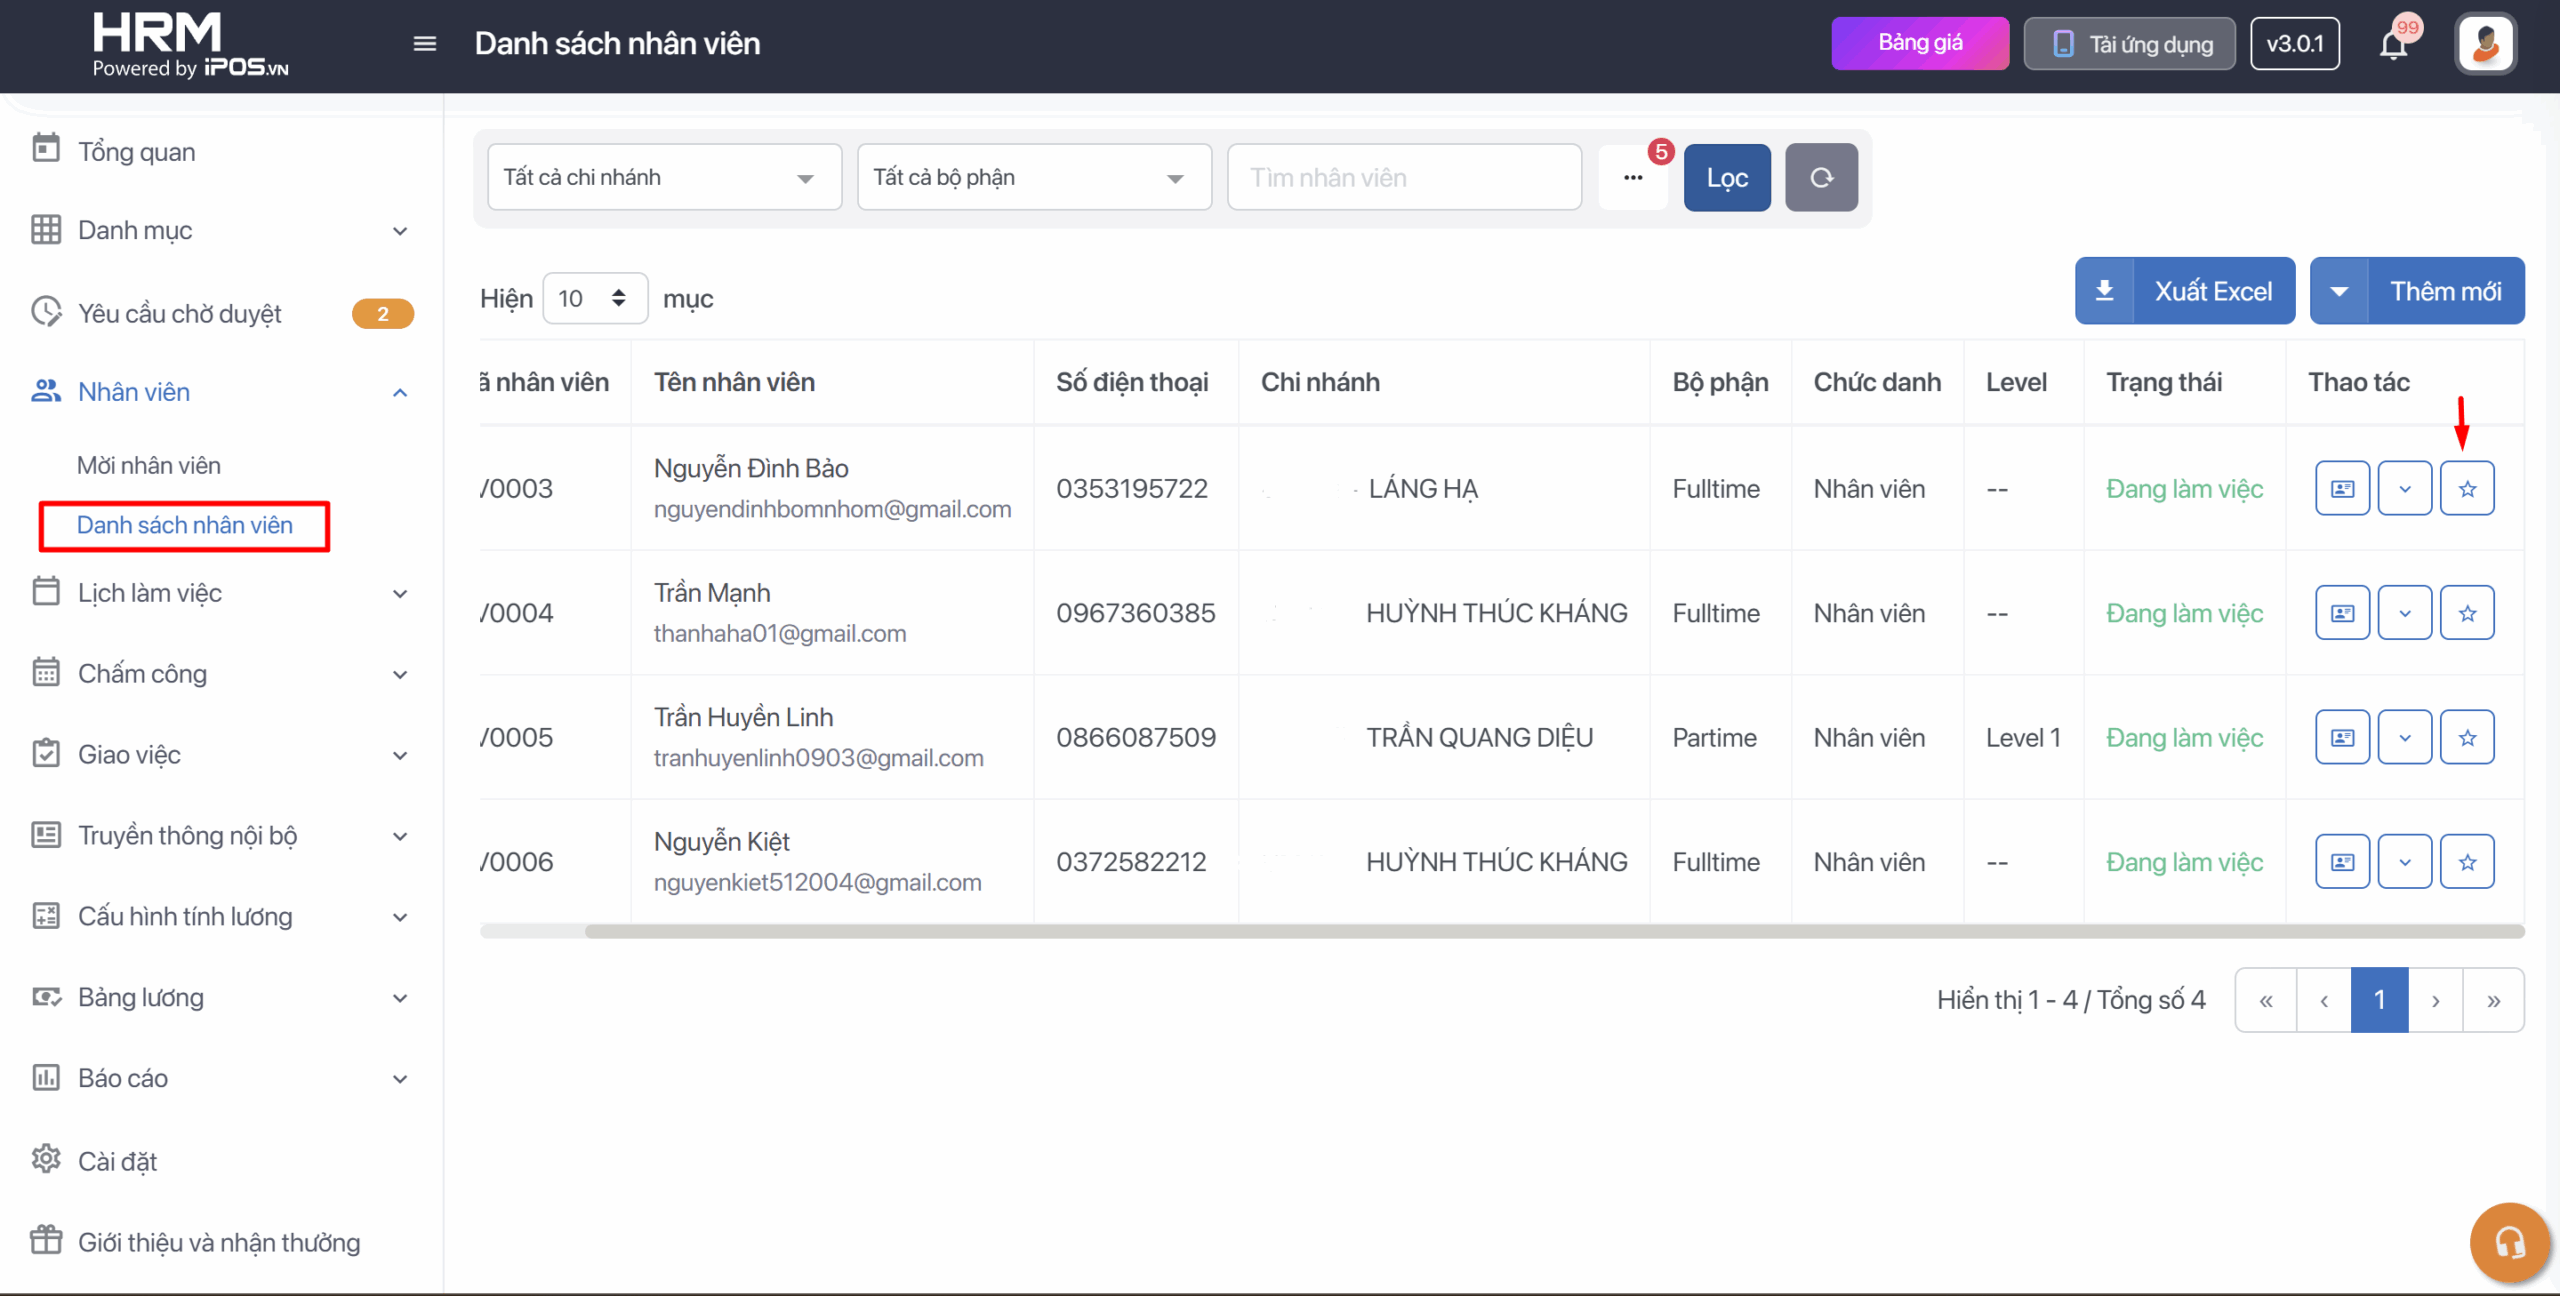Click the horizontal table scrollbar
This screenshot has width=2560, height=1296.
pyautogui.click(x=1554, y=931)
